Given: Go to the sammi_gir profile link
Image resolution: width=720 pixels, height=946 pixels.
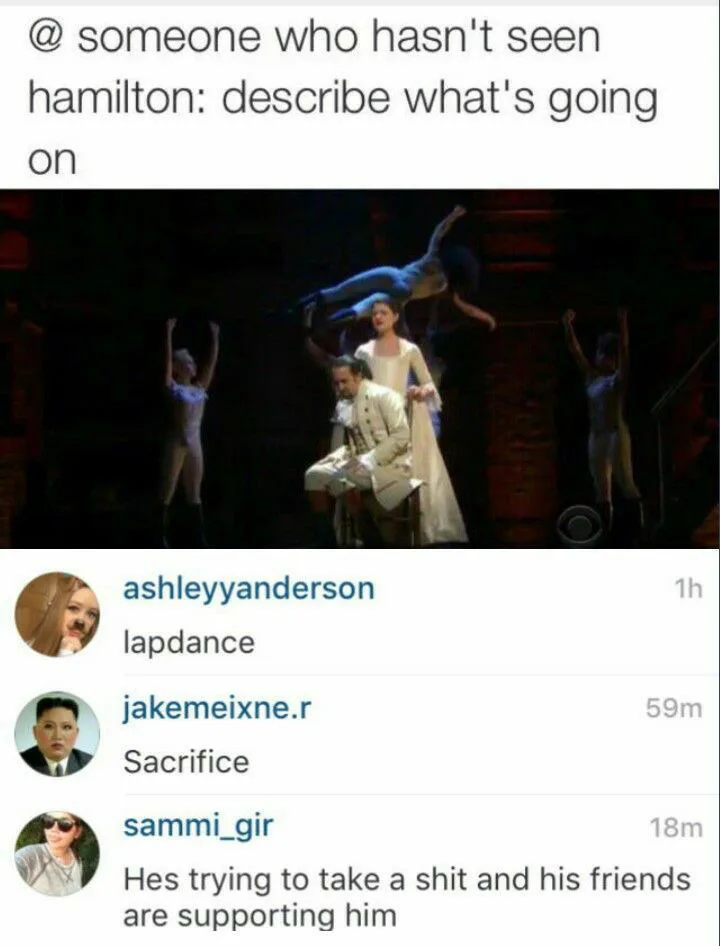Looking at the screenshot, I should [198, 826].
